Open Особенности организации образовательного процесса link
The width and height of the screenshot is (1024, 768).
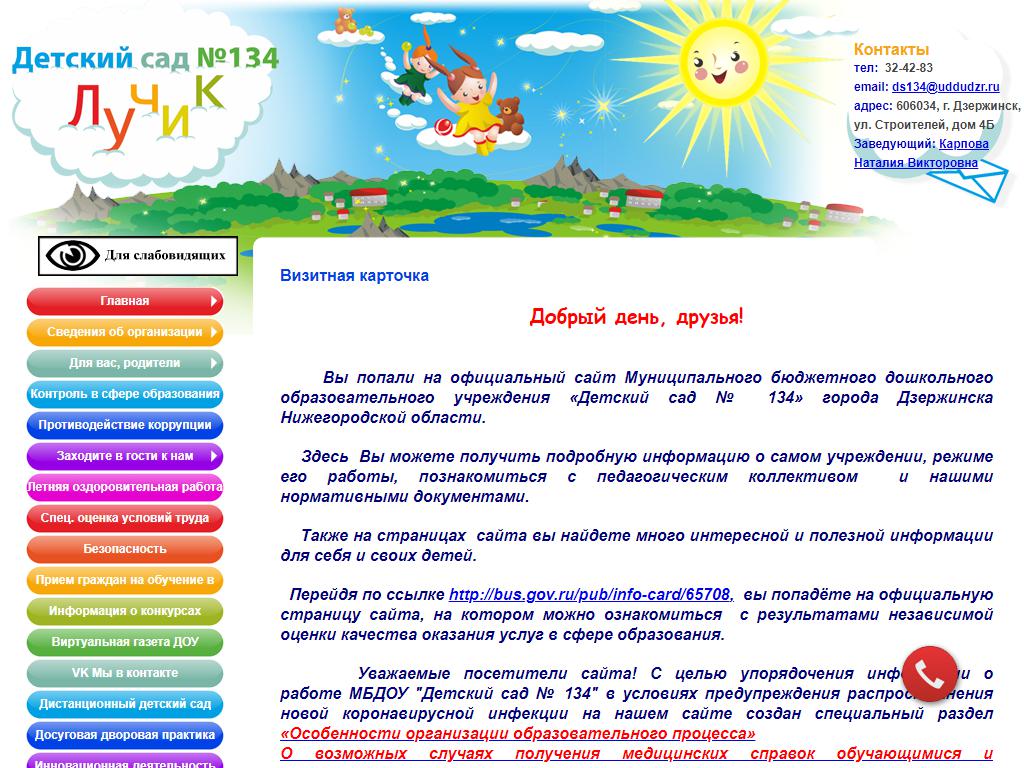point(517,734)
